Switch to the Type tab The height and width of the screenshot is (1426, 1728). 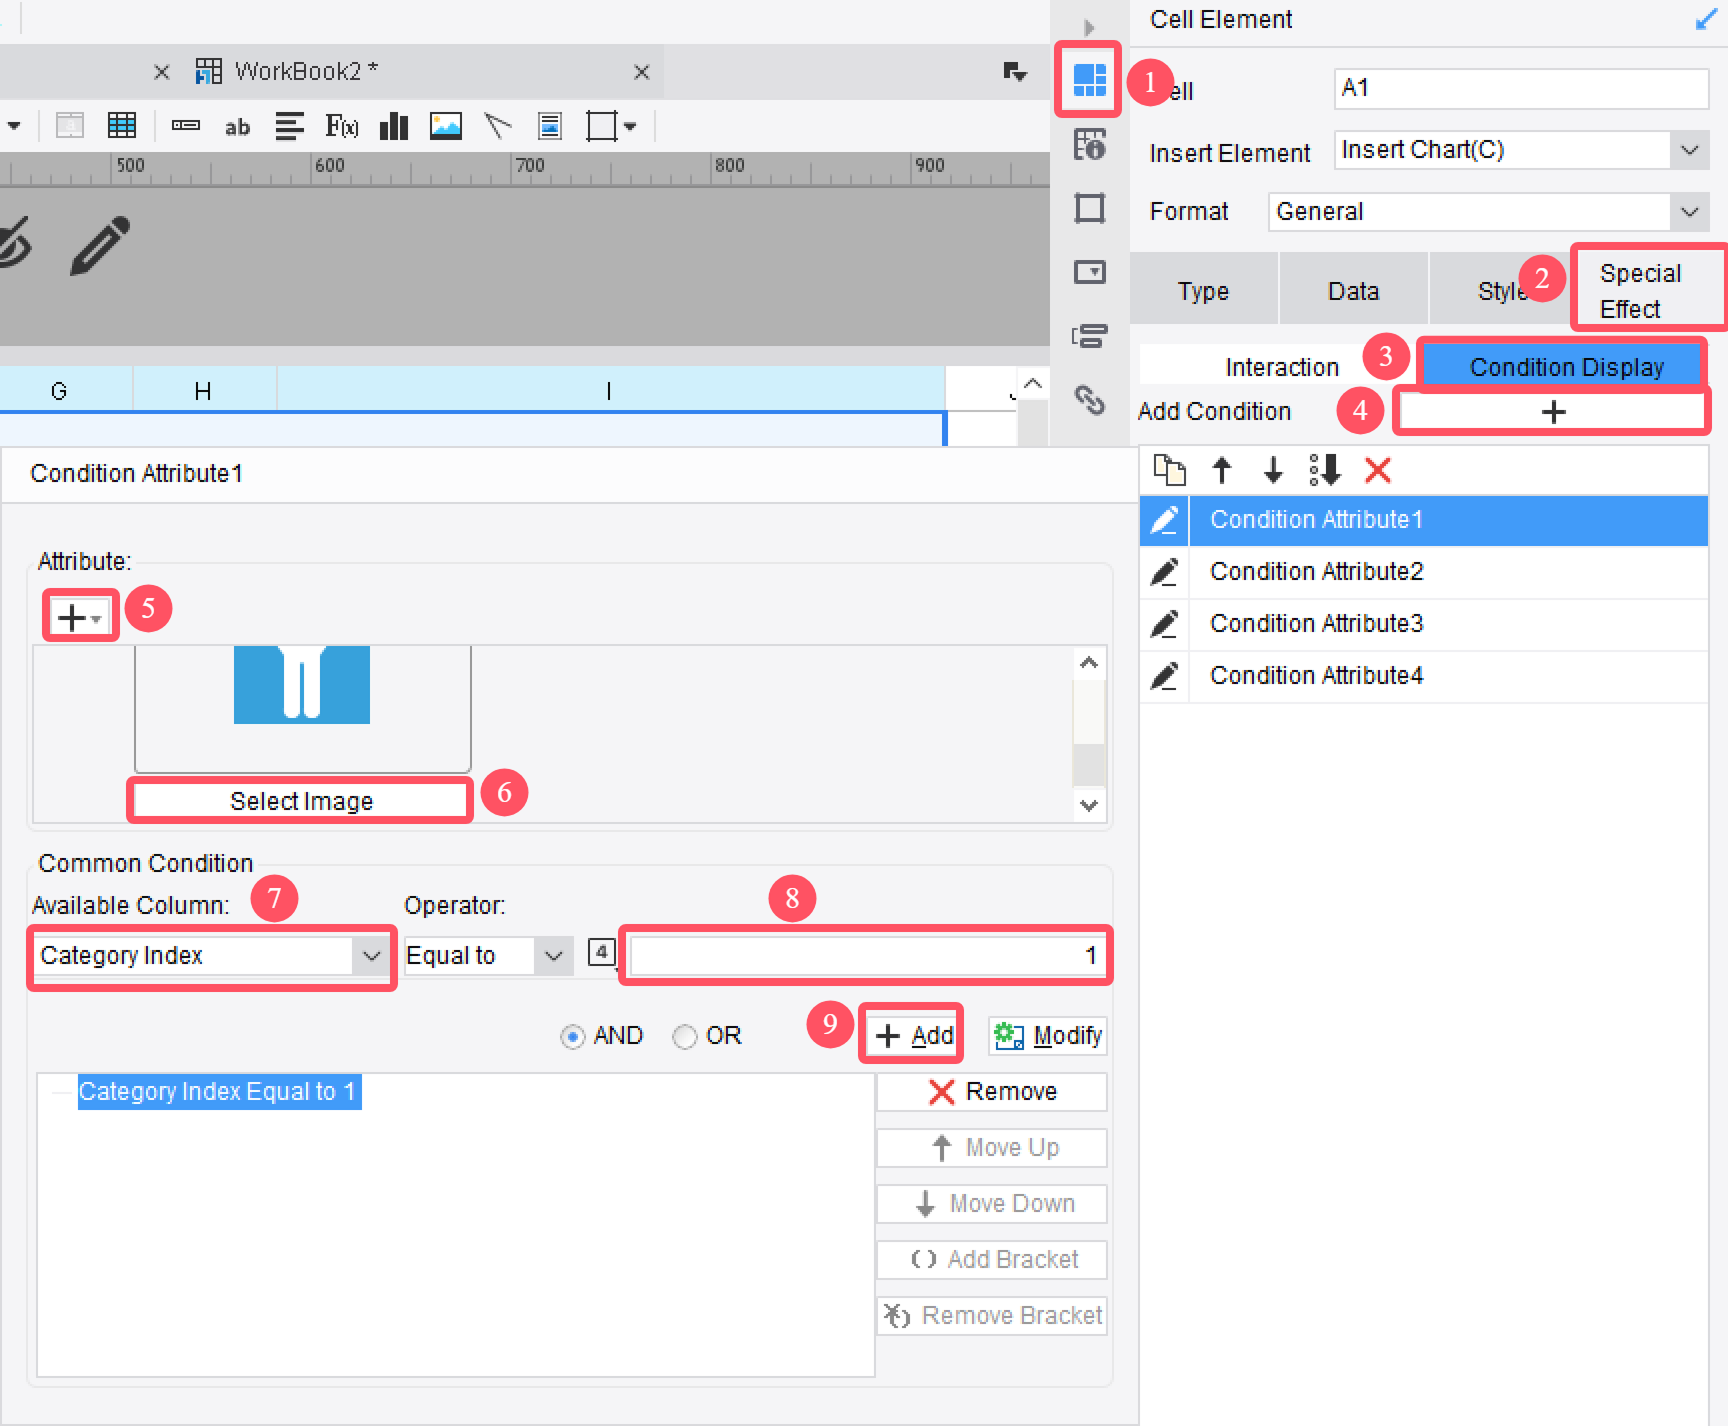pos(1203,291)
